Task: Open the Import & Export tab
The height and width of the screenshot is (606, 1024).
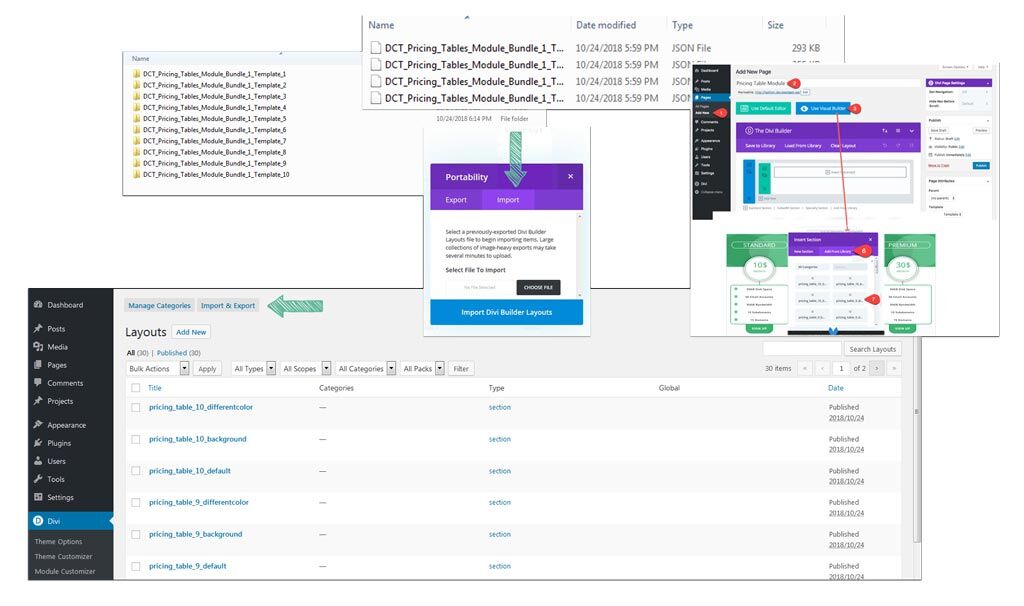Action: click(x=228, y=306)
